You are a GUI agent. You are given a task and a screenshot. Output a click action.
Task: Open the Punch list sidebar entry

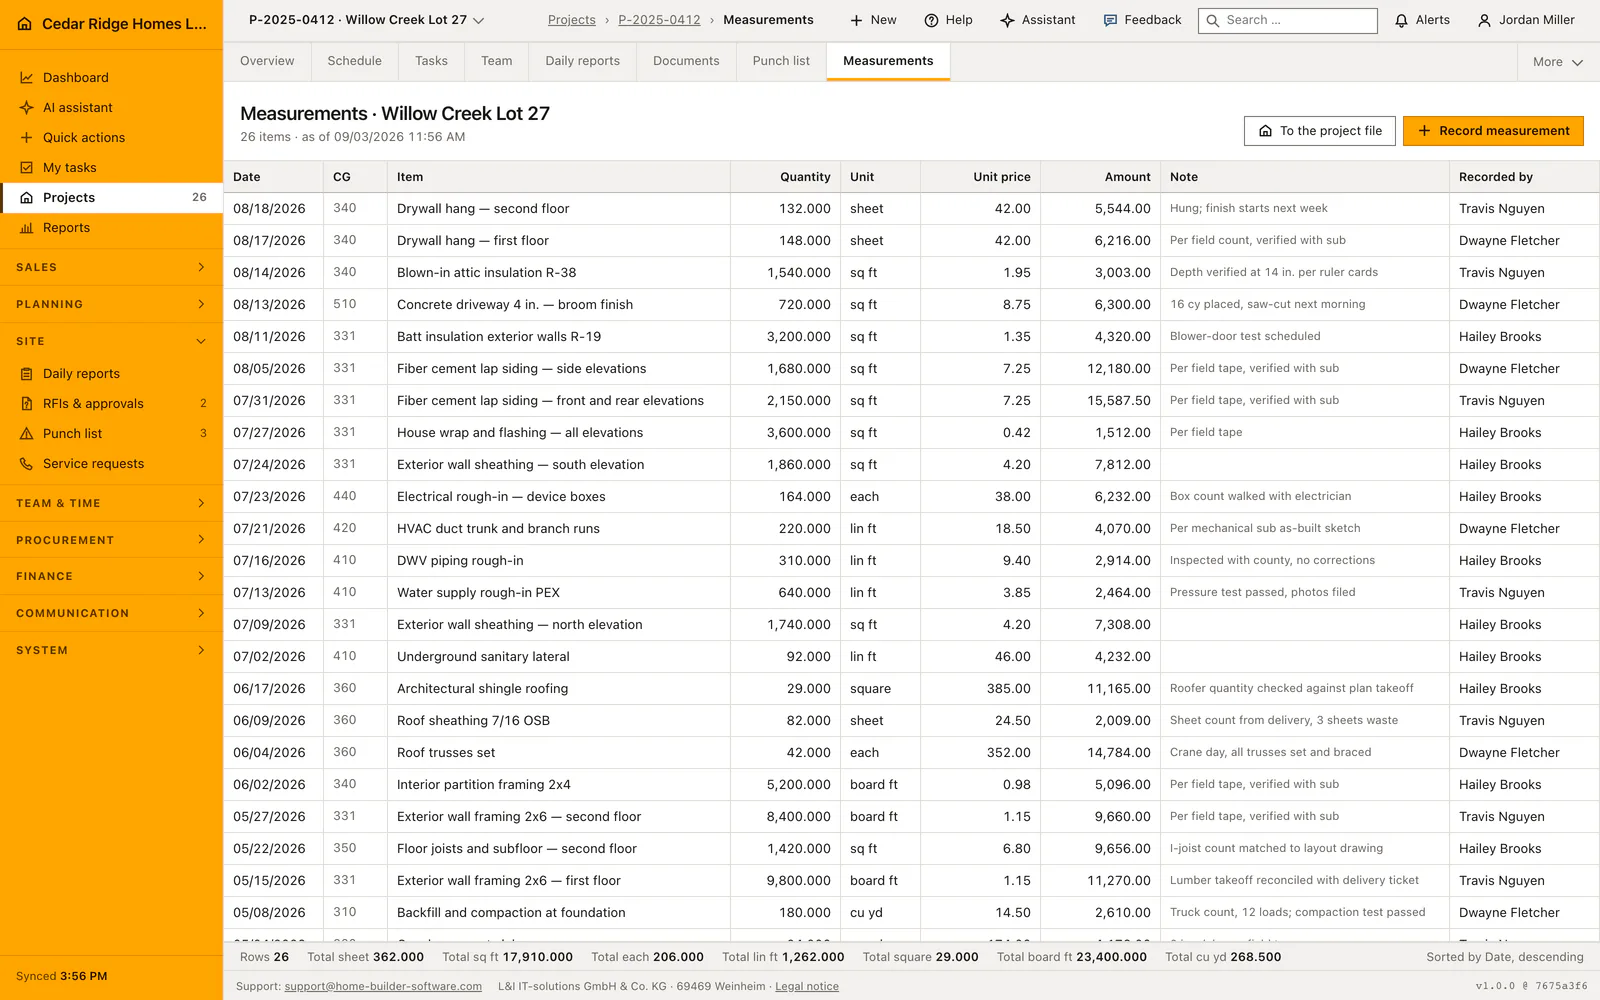point(111,433)
